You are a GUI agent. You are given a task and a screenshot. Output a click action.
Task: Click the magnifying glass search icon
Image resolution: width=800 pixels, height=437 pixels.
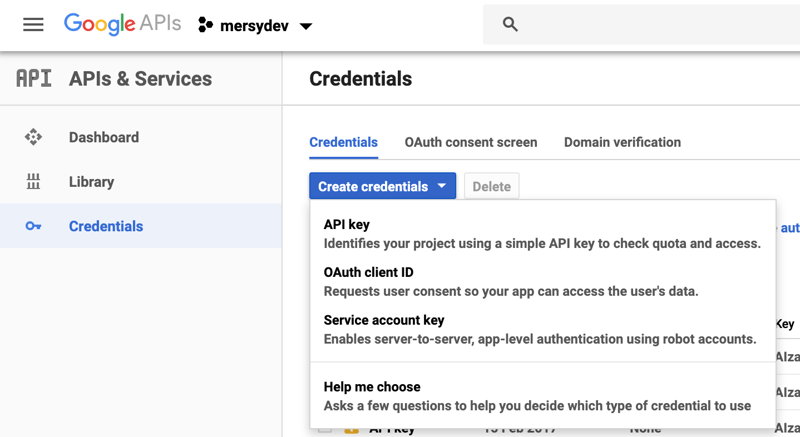pos(510,25)
